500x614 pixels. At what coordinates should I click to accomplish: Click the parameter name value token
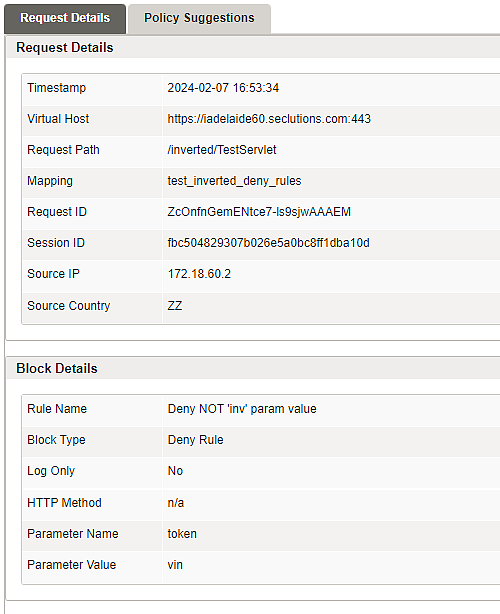click(182, 534)
